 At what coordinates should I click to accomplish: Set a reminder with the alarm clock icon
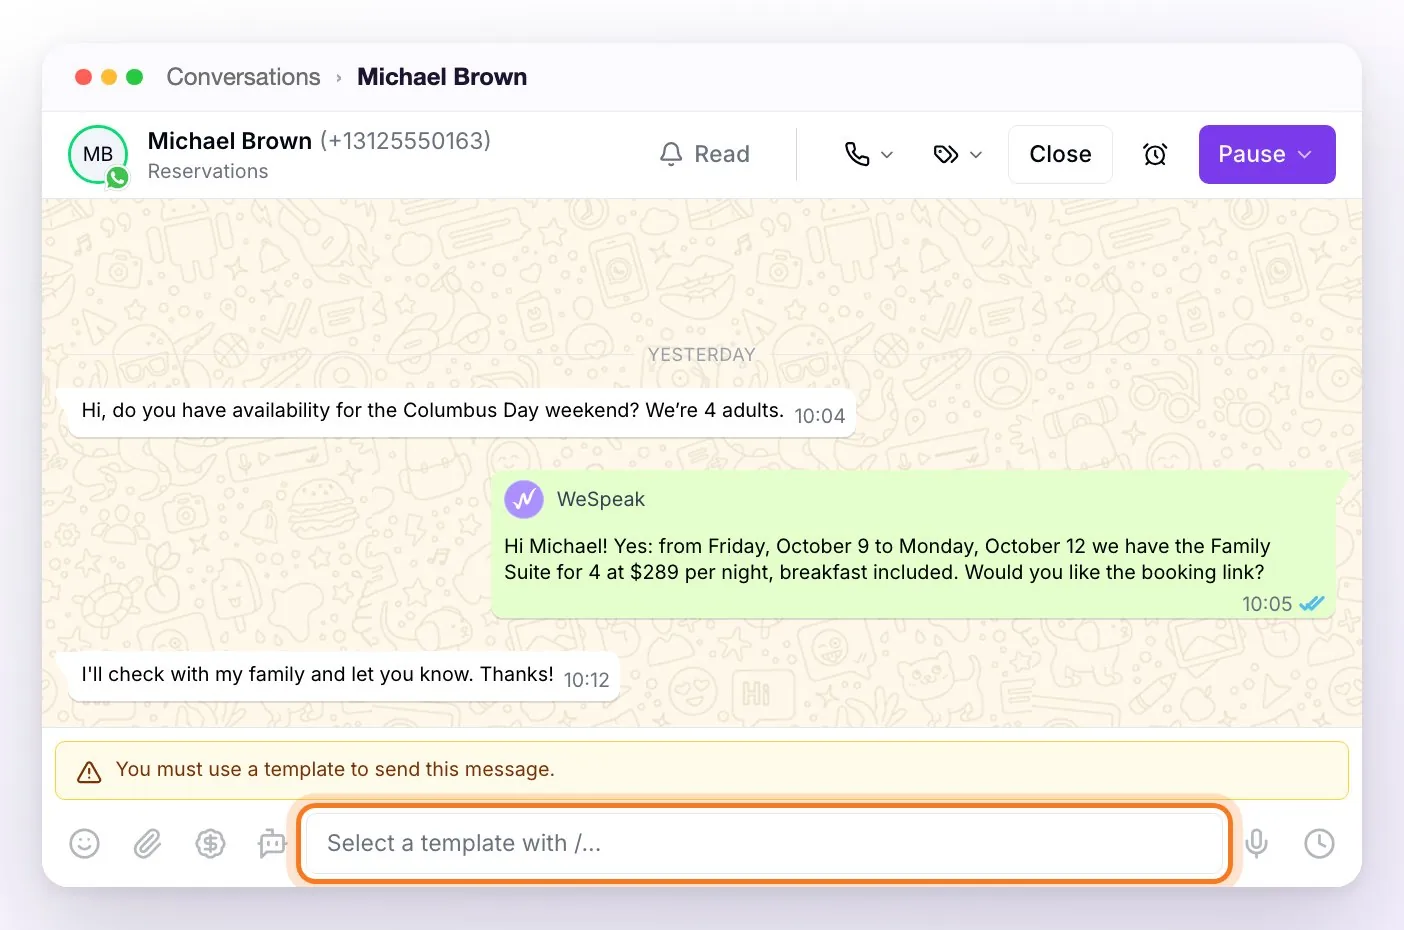tap(1155, 154)
